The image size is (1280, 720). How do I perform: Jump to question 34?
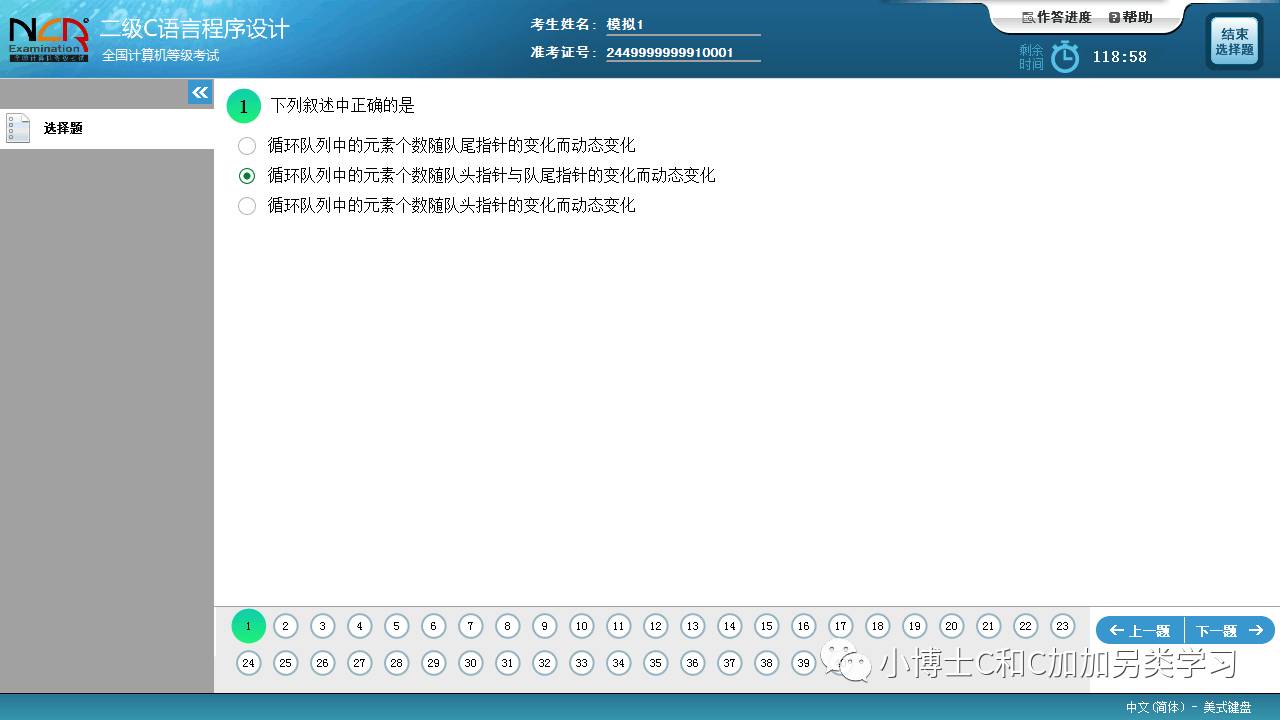[618, 663]
